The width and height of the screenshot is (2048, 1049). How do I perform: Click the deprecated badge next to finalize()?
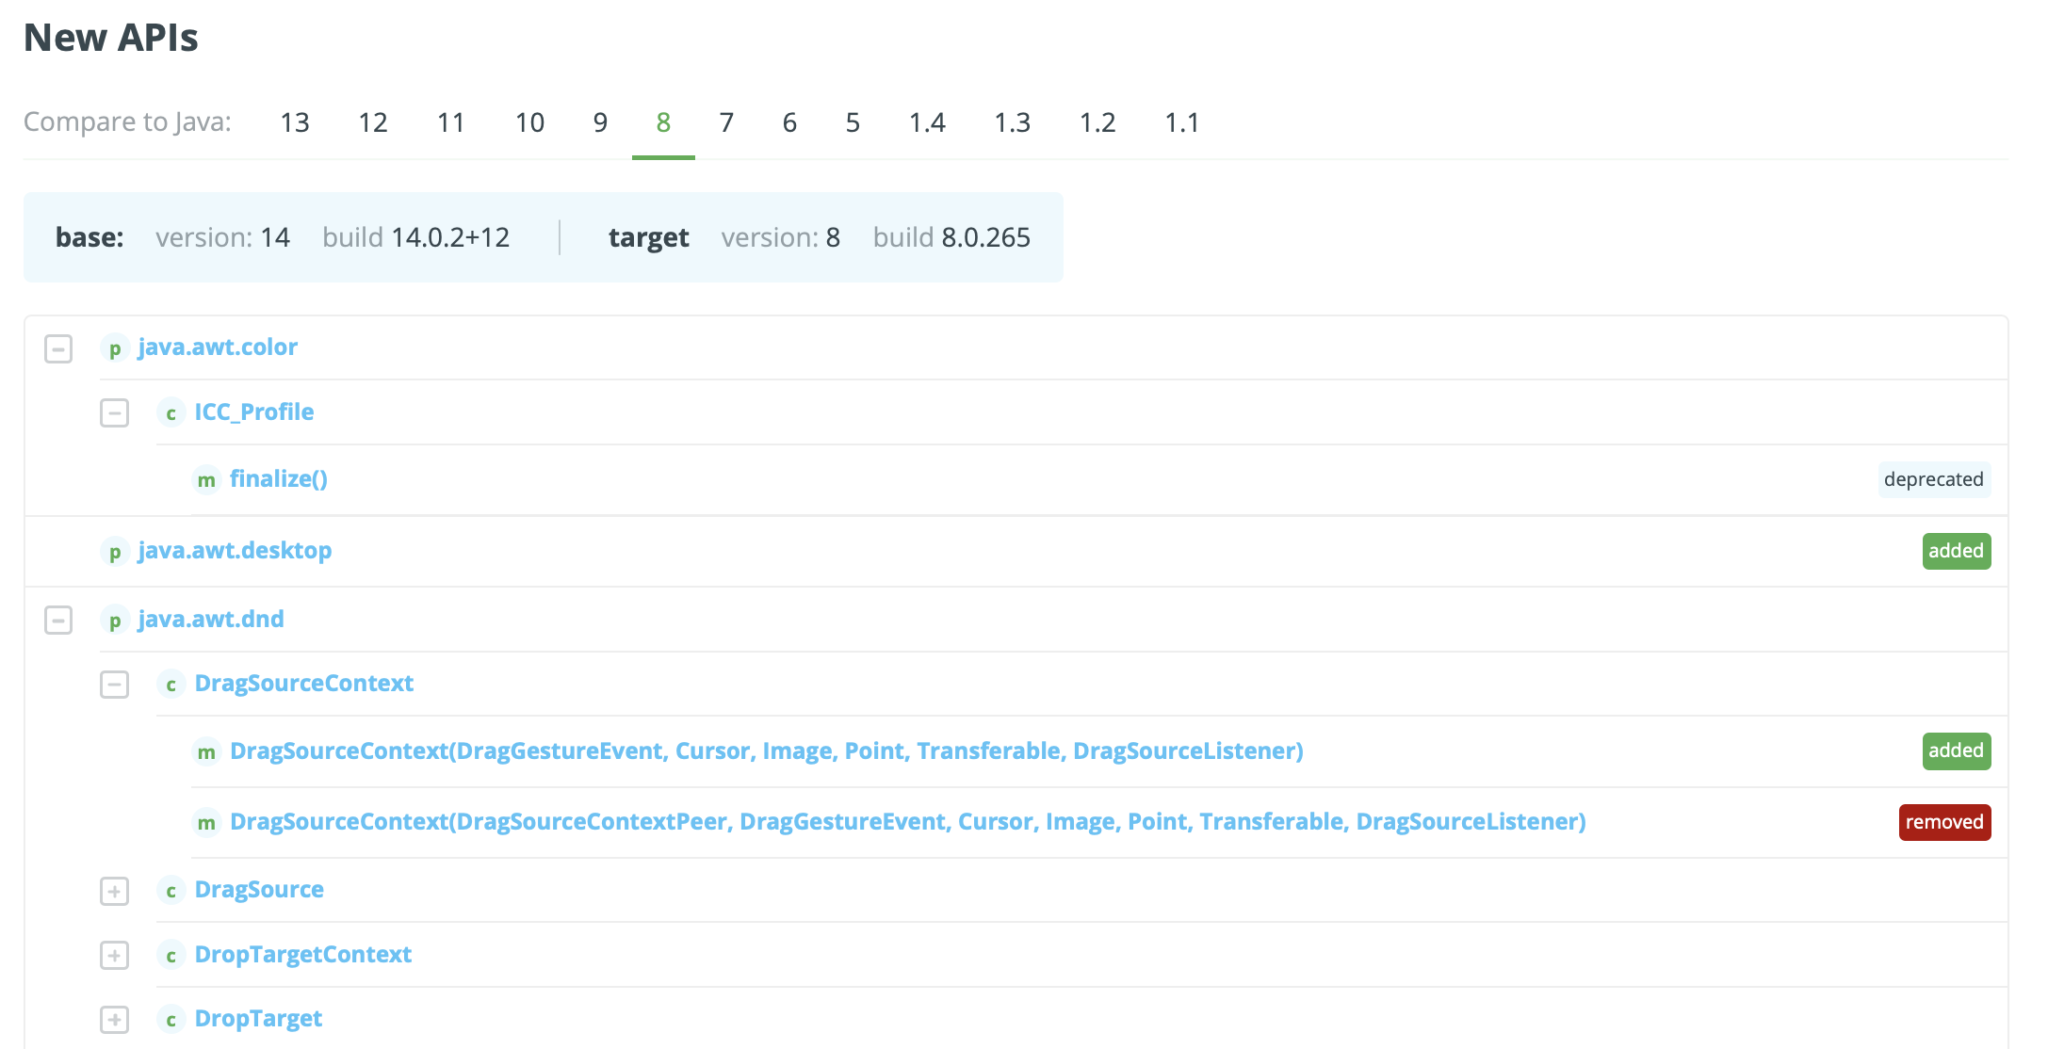click(1933, 479)
